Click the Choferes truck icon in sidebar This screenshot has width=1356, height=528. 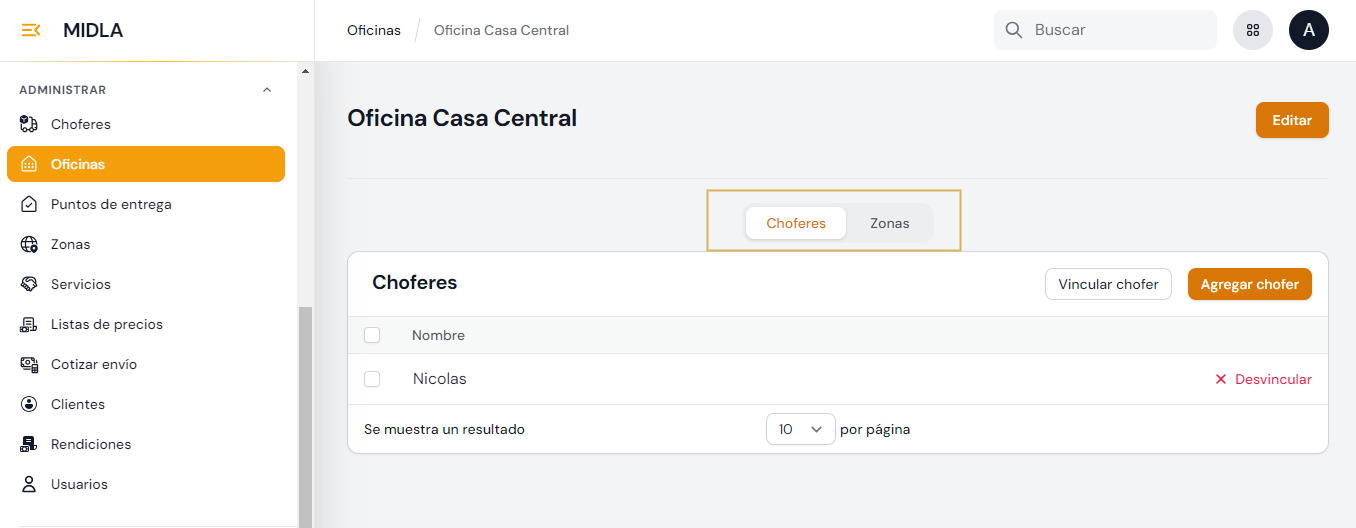click(29, 124)
